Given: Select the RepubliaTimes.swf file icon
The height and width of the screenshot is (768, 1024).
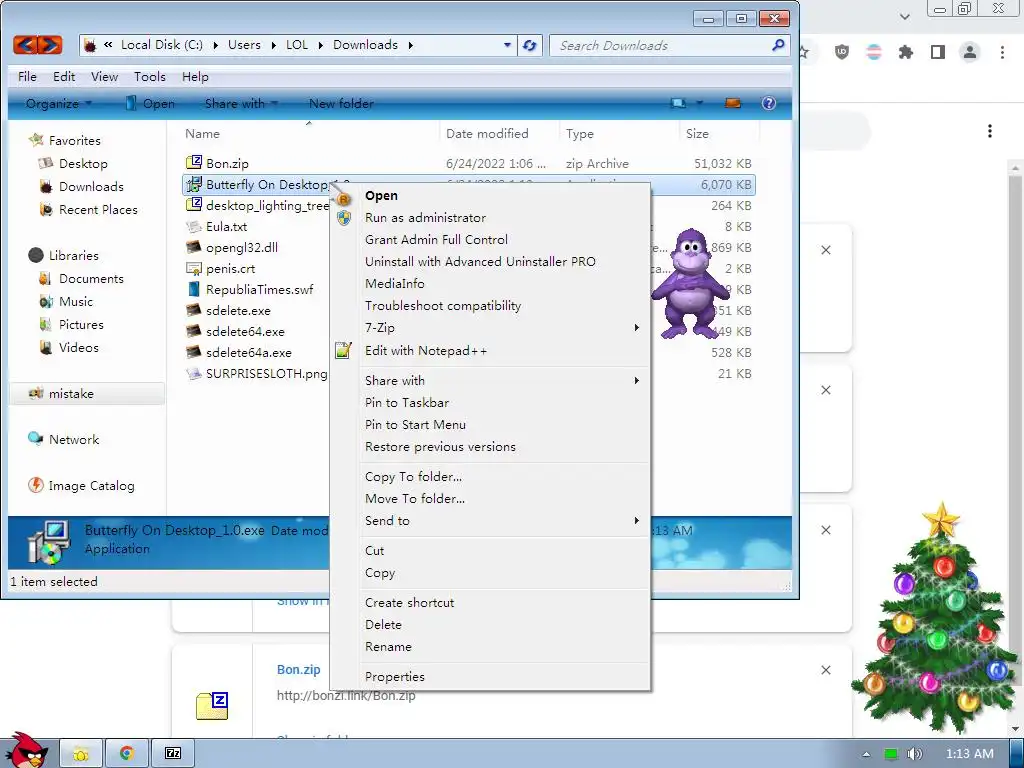Looking at the screenshot, I should [x=193, y=289].
